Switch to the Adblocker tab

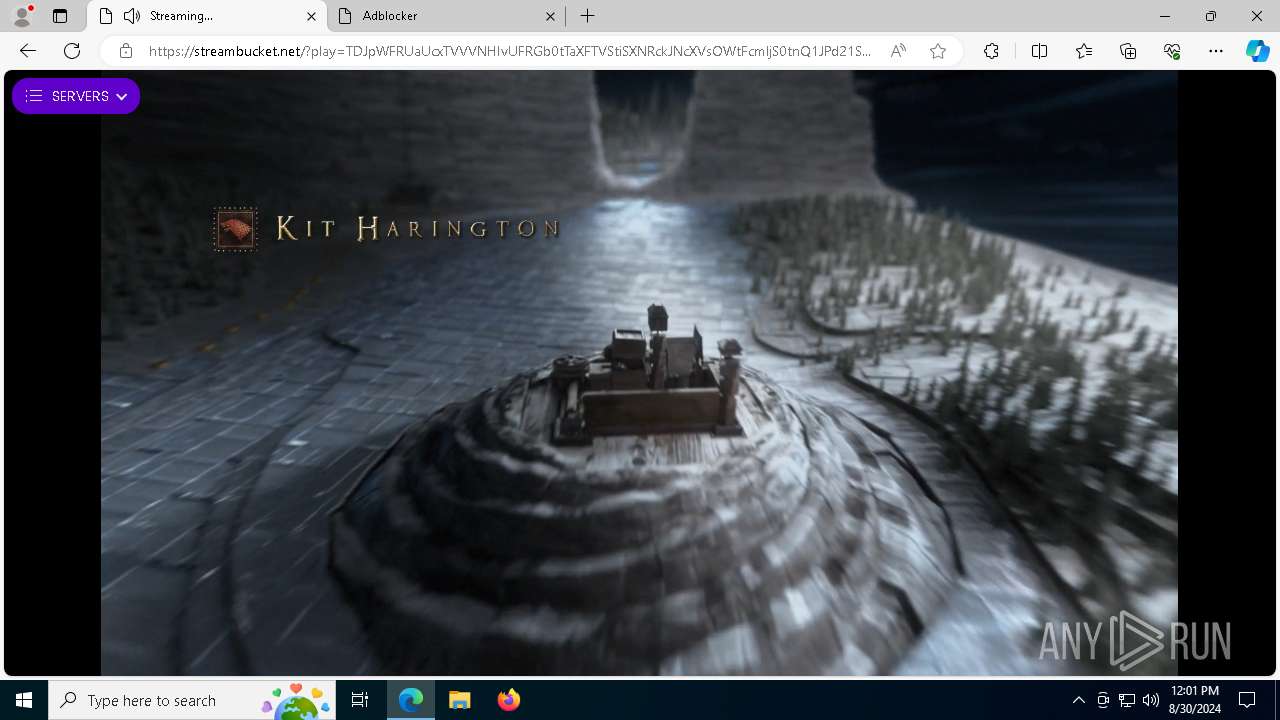pos(448,16)
